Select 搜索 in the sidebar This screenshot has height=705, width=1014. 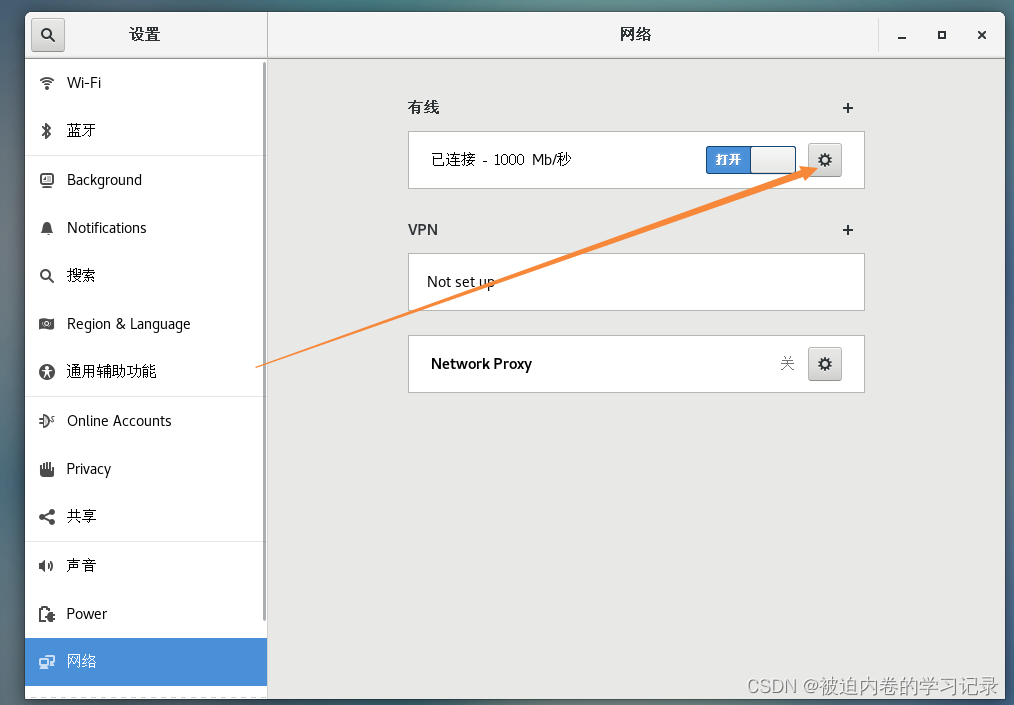click(145, 276)
